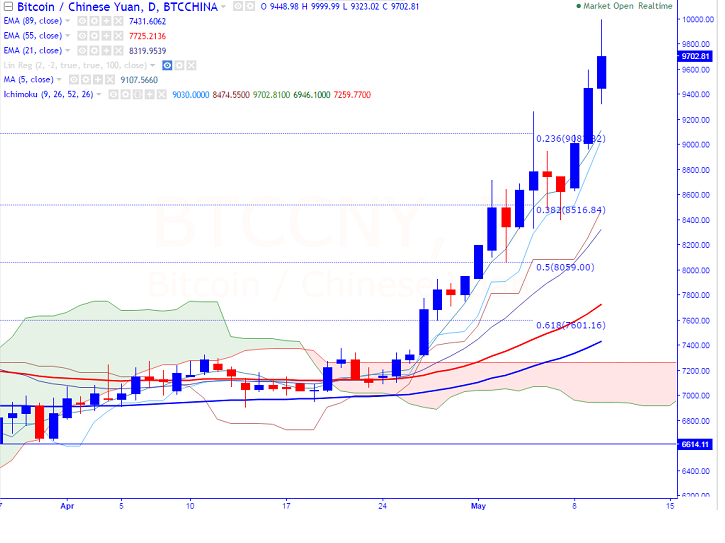This screenshot has width=725, height=543.
Task: Click EMA 55 value 7725.2136
Action: pos(147,36)
